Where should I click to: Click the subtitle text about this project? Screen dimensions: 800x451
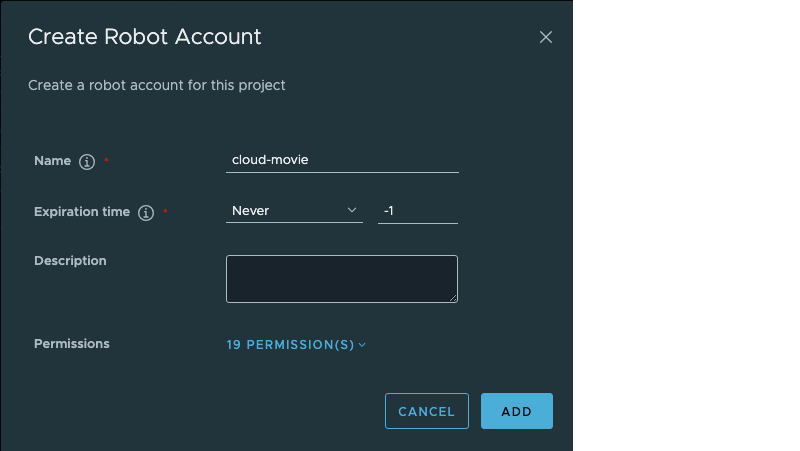157,85
